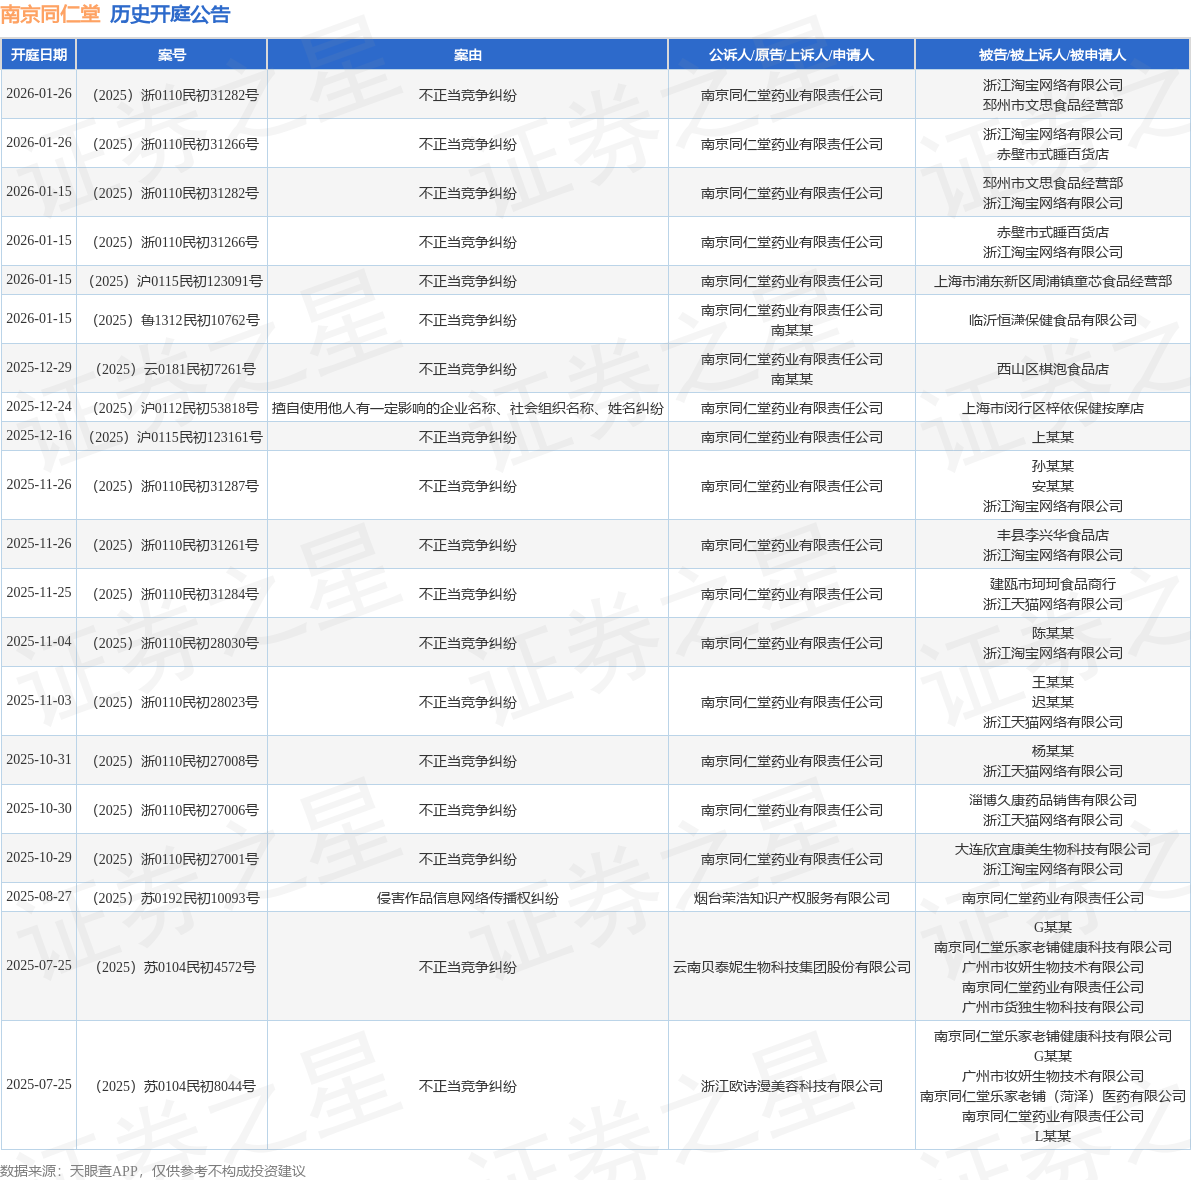Click defendant 陈某某

coord(1053,633)
